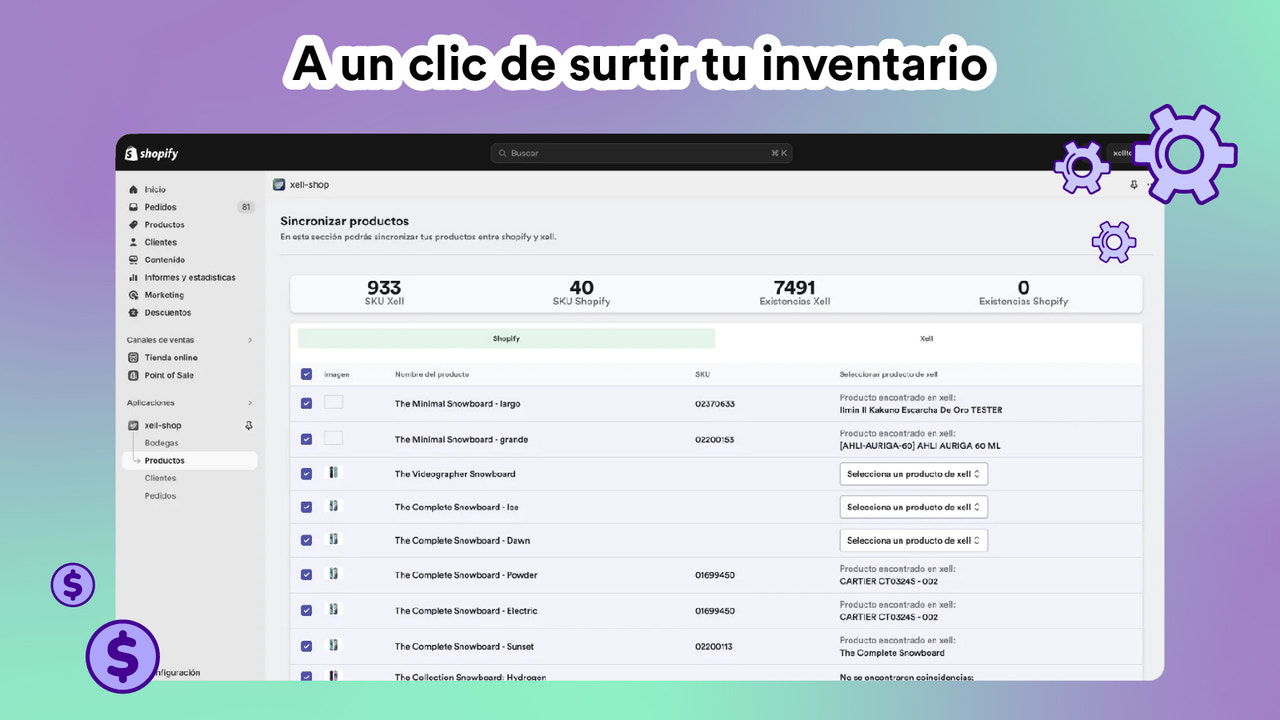Click the Seleccionar producto de xell column header
The image size is (1280, 720).
click(888, 374)
